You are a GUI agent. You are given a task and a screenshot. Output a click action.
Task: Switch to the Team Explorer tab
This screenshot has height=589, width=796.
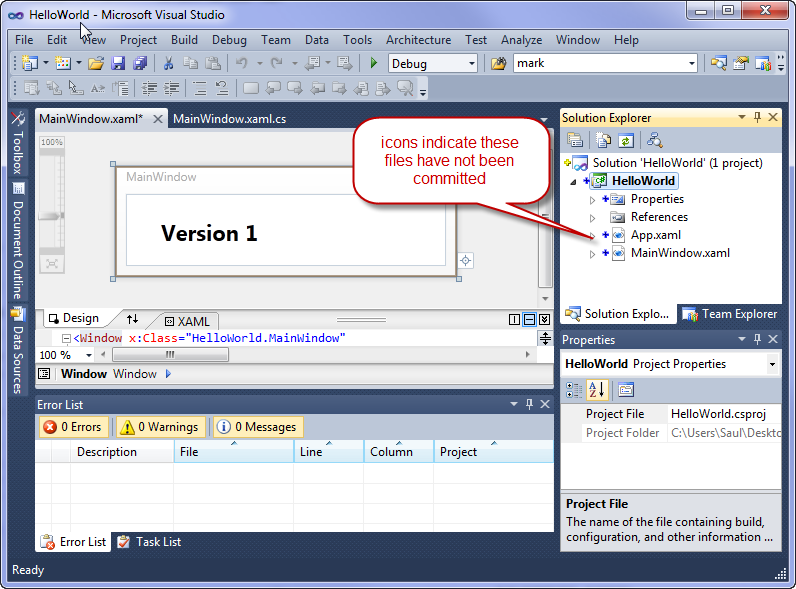pyautogui.click(x=729, y=314)
